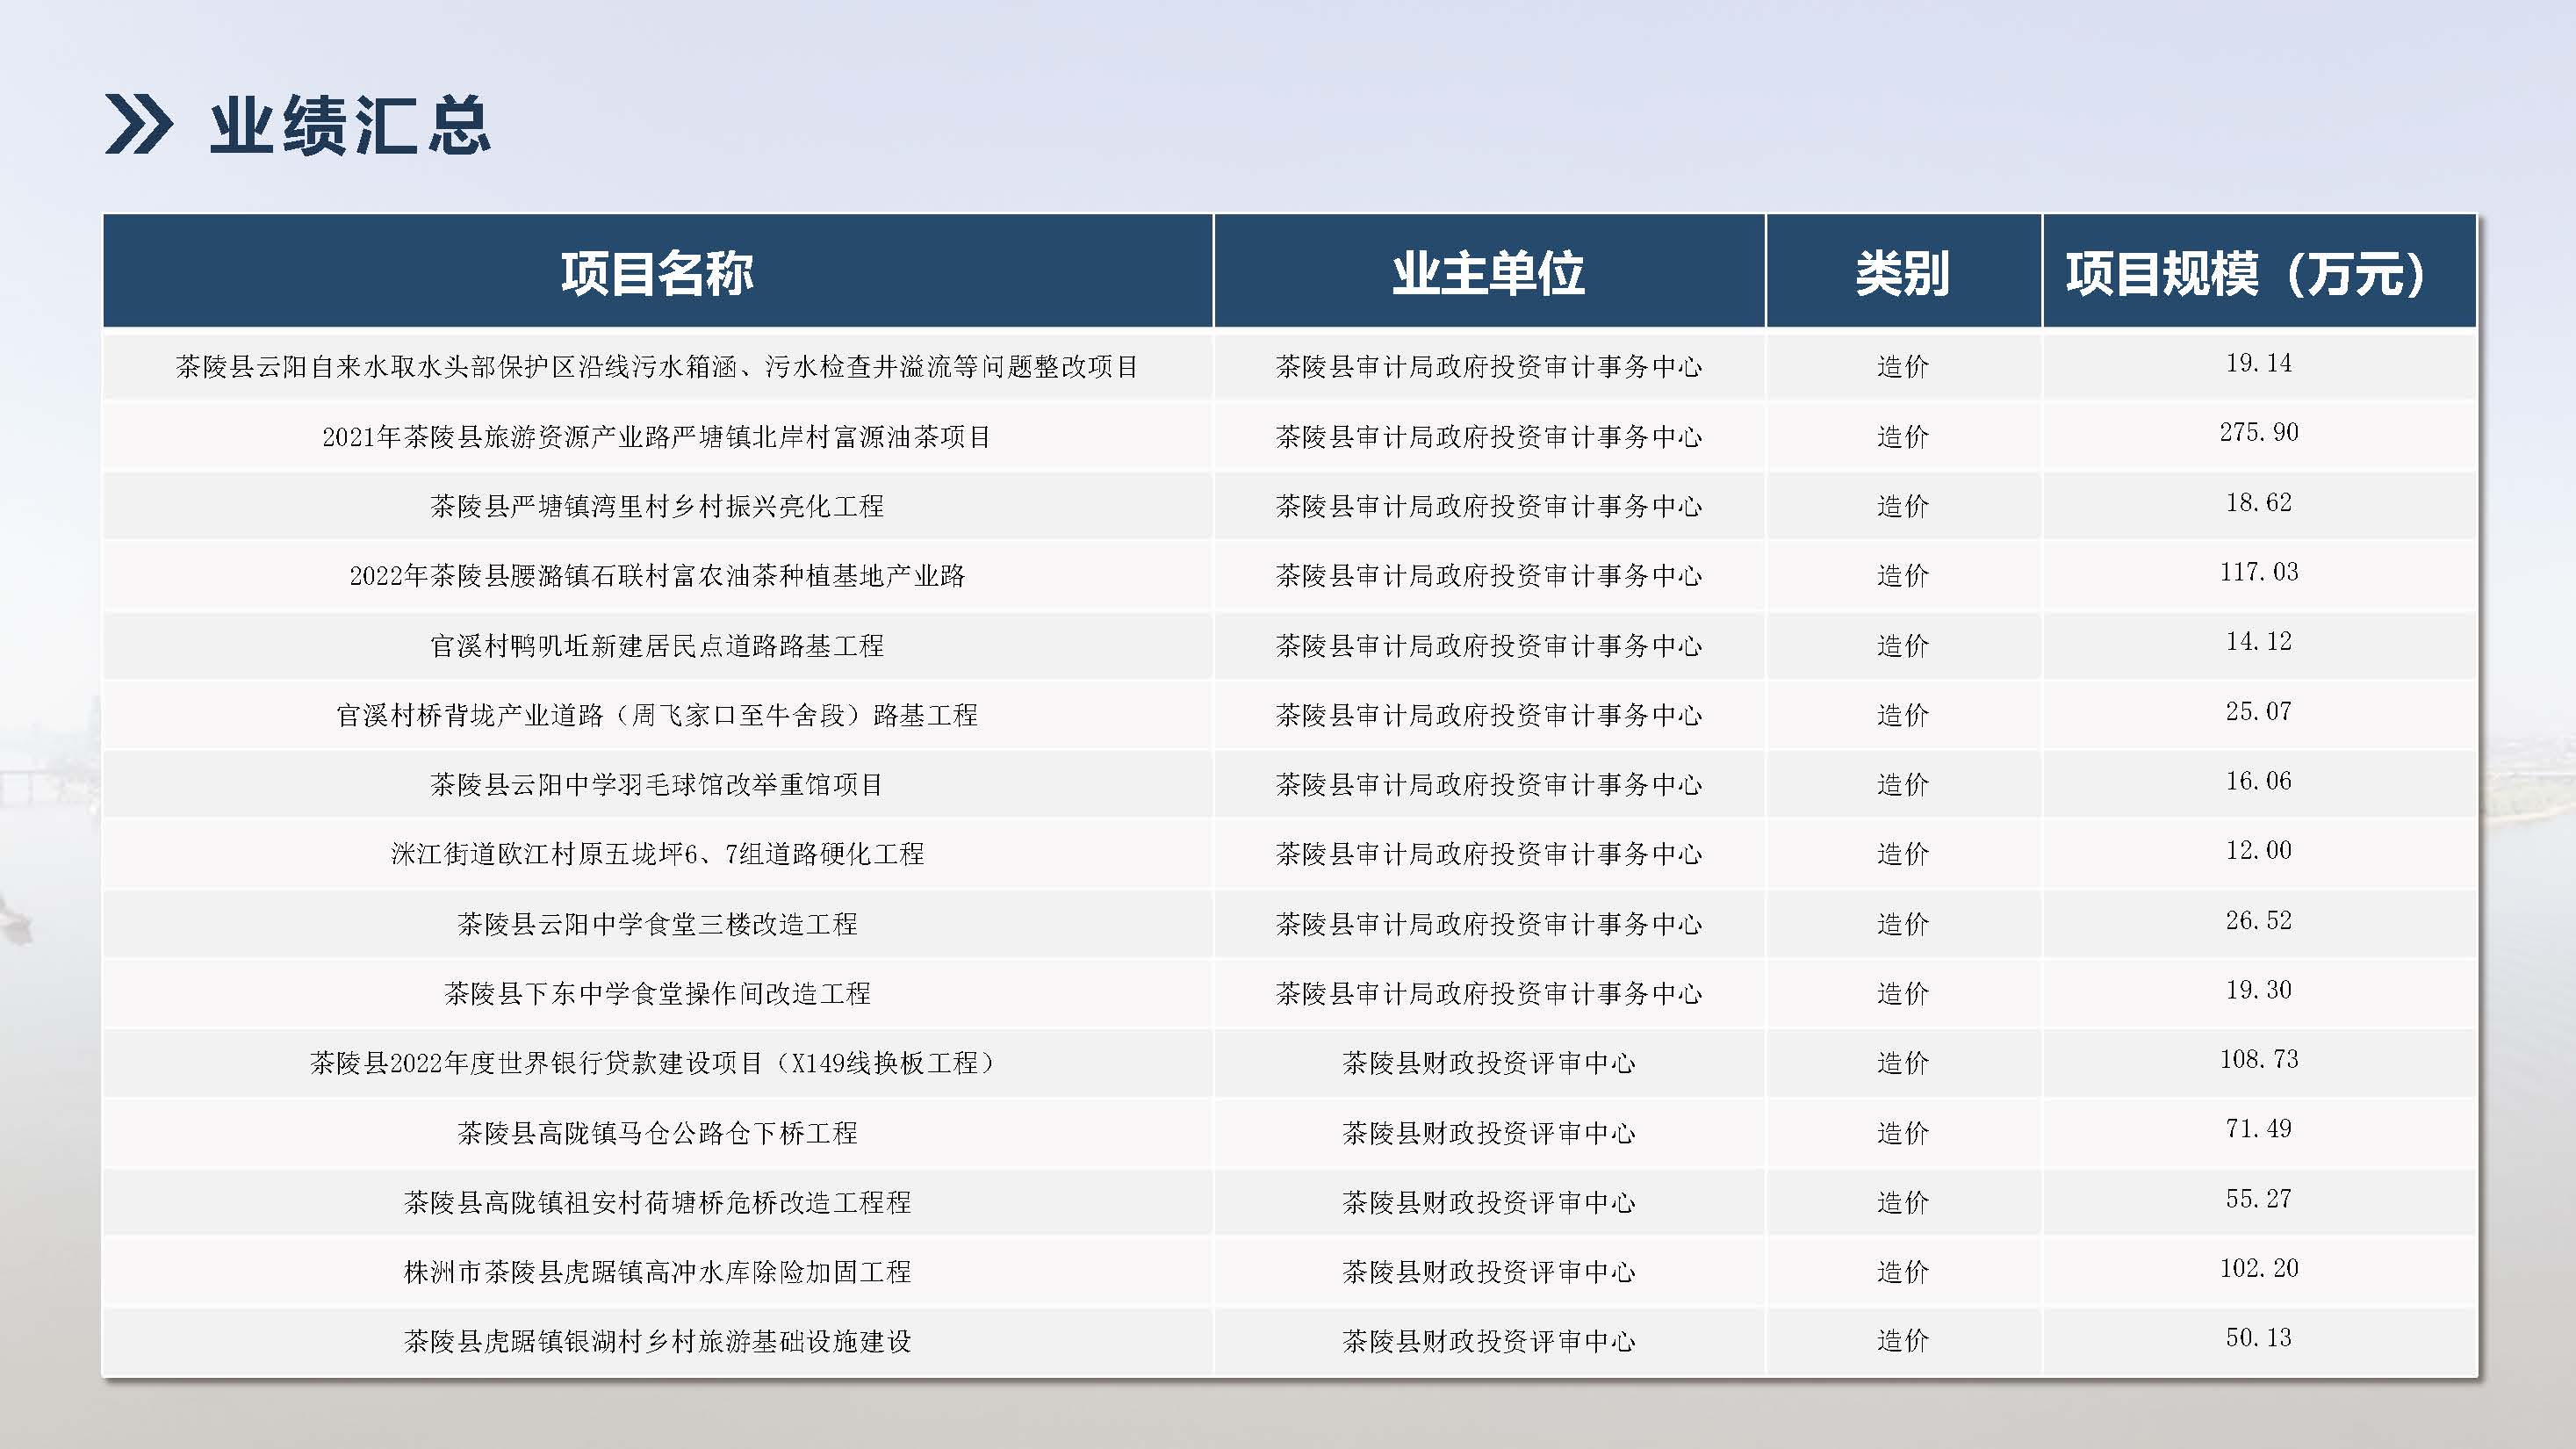
Task: Click the 项目名称 column header
Action: (x=657, y=272)
